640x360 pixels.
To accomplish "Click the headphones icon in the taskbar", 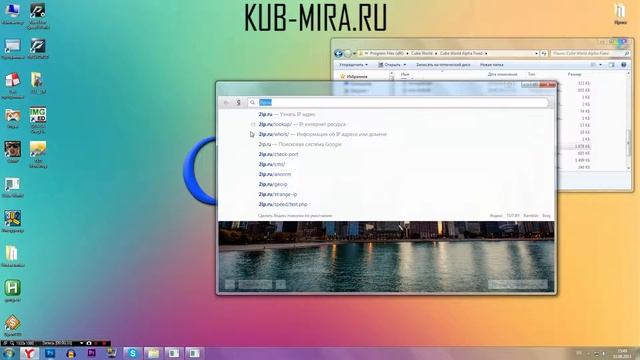I will [71, 353].
